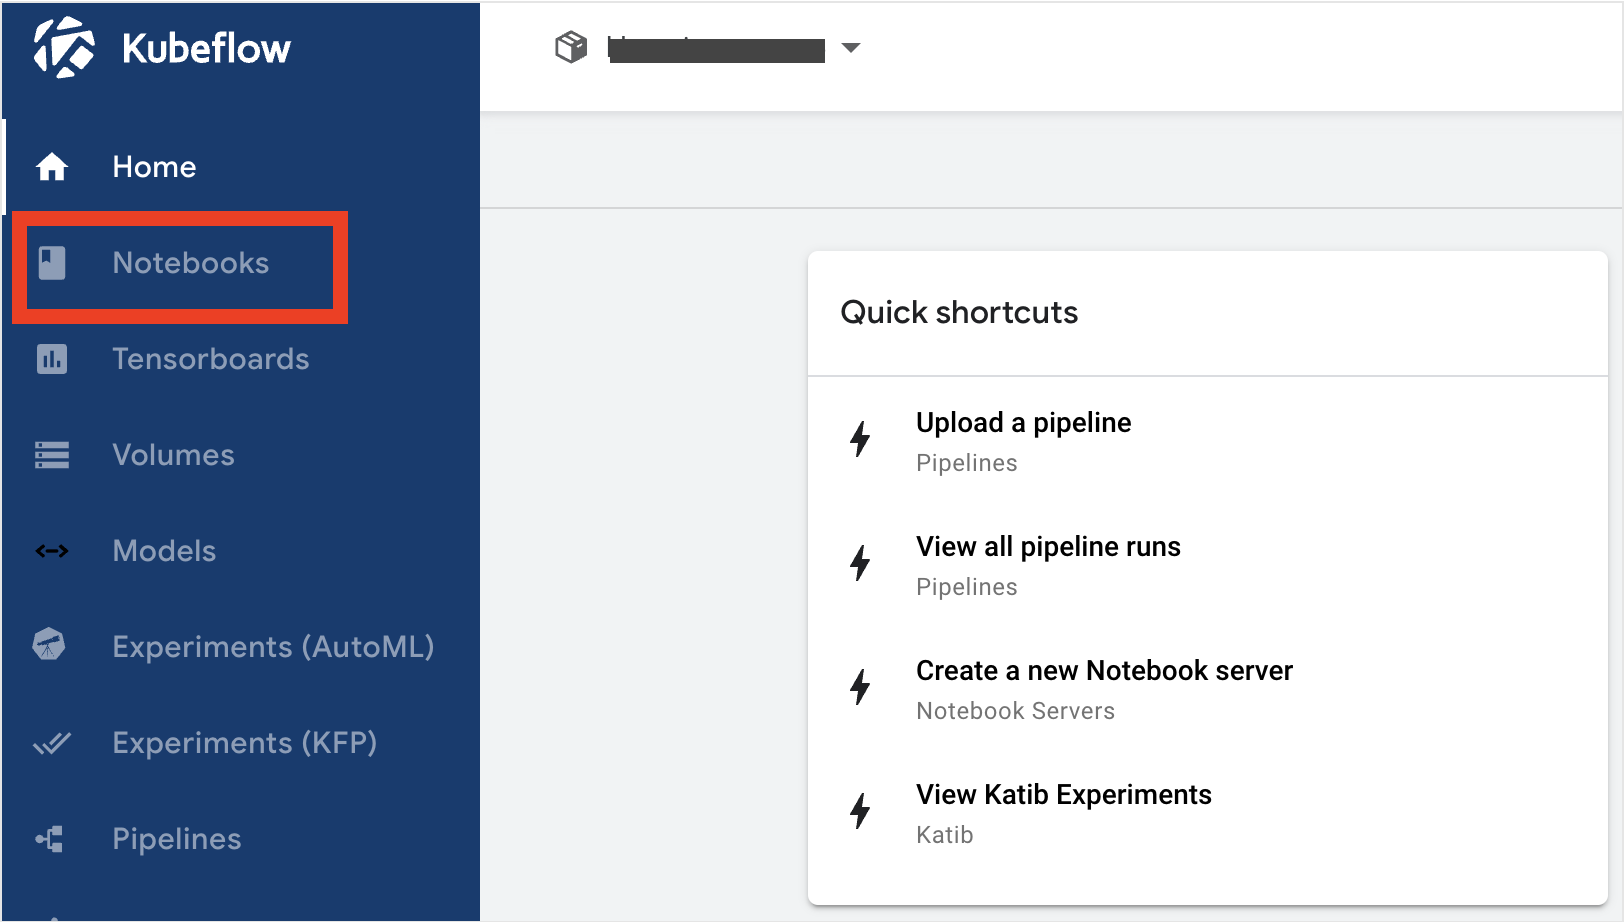The image size is (1624, 922).
Task: Click the Models arrows icon
Action: click(x=52, y=551)
